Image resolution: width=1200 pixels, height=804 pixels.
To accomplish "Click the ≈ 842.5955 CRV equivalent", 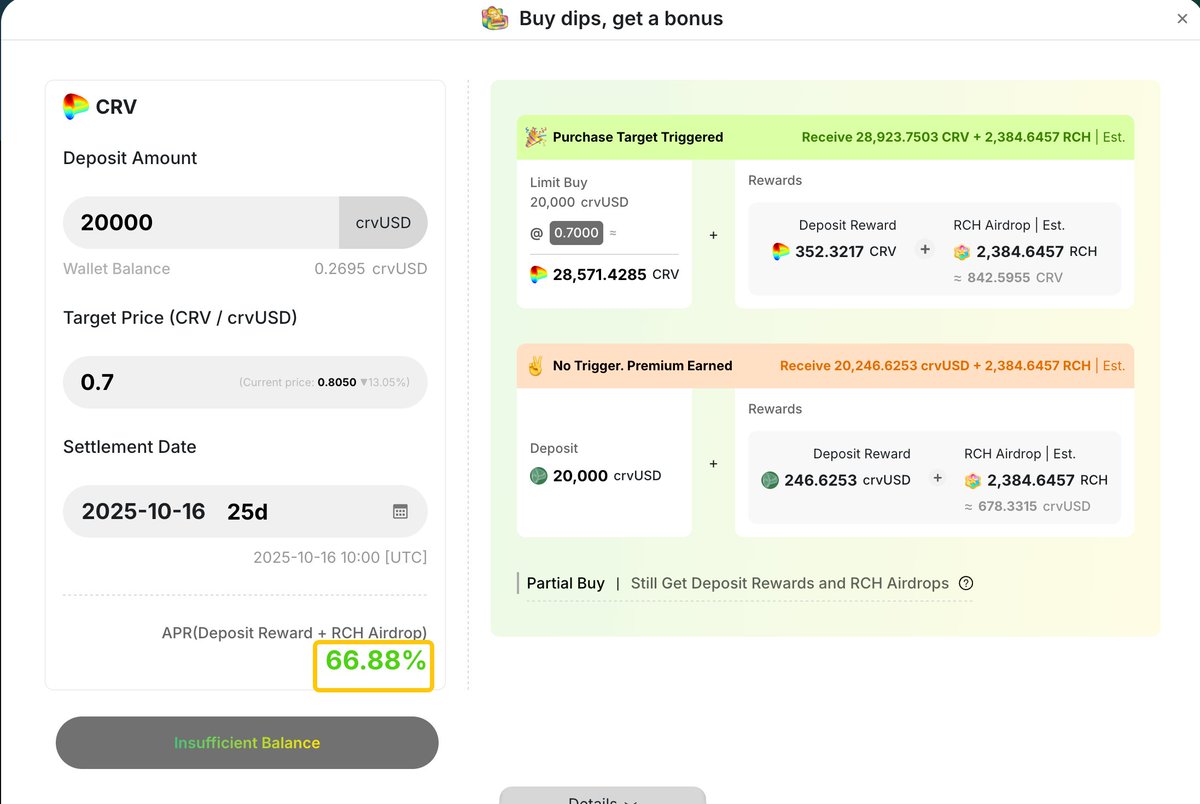I will point(1008,278).
